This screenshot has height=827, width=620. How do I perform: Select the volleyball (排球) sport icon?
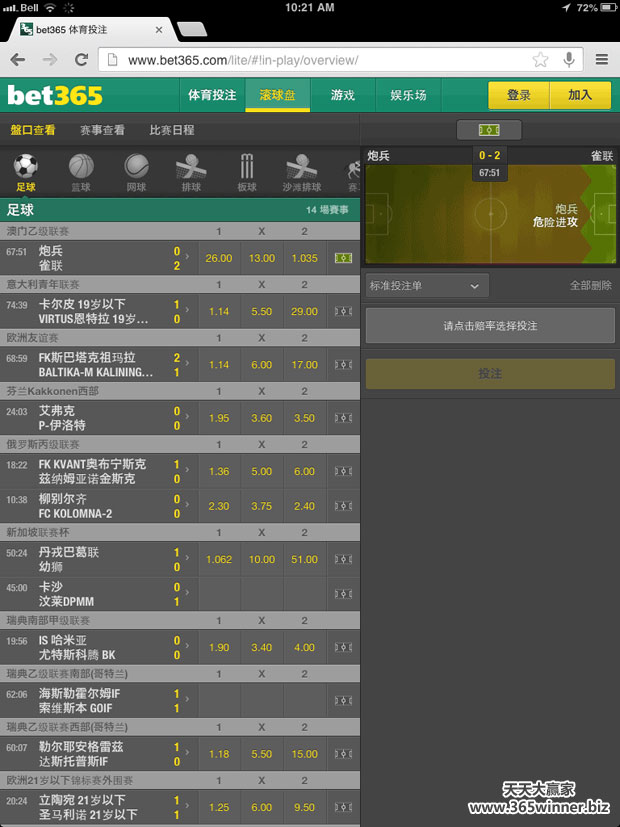tap(191, 172)
